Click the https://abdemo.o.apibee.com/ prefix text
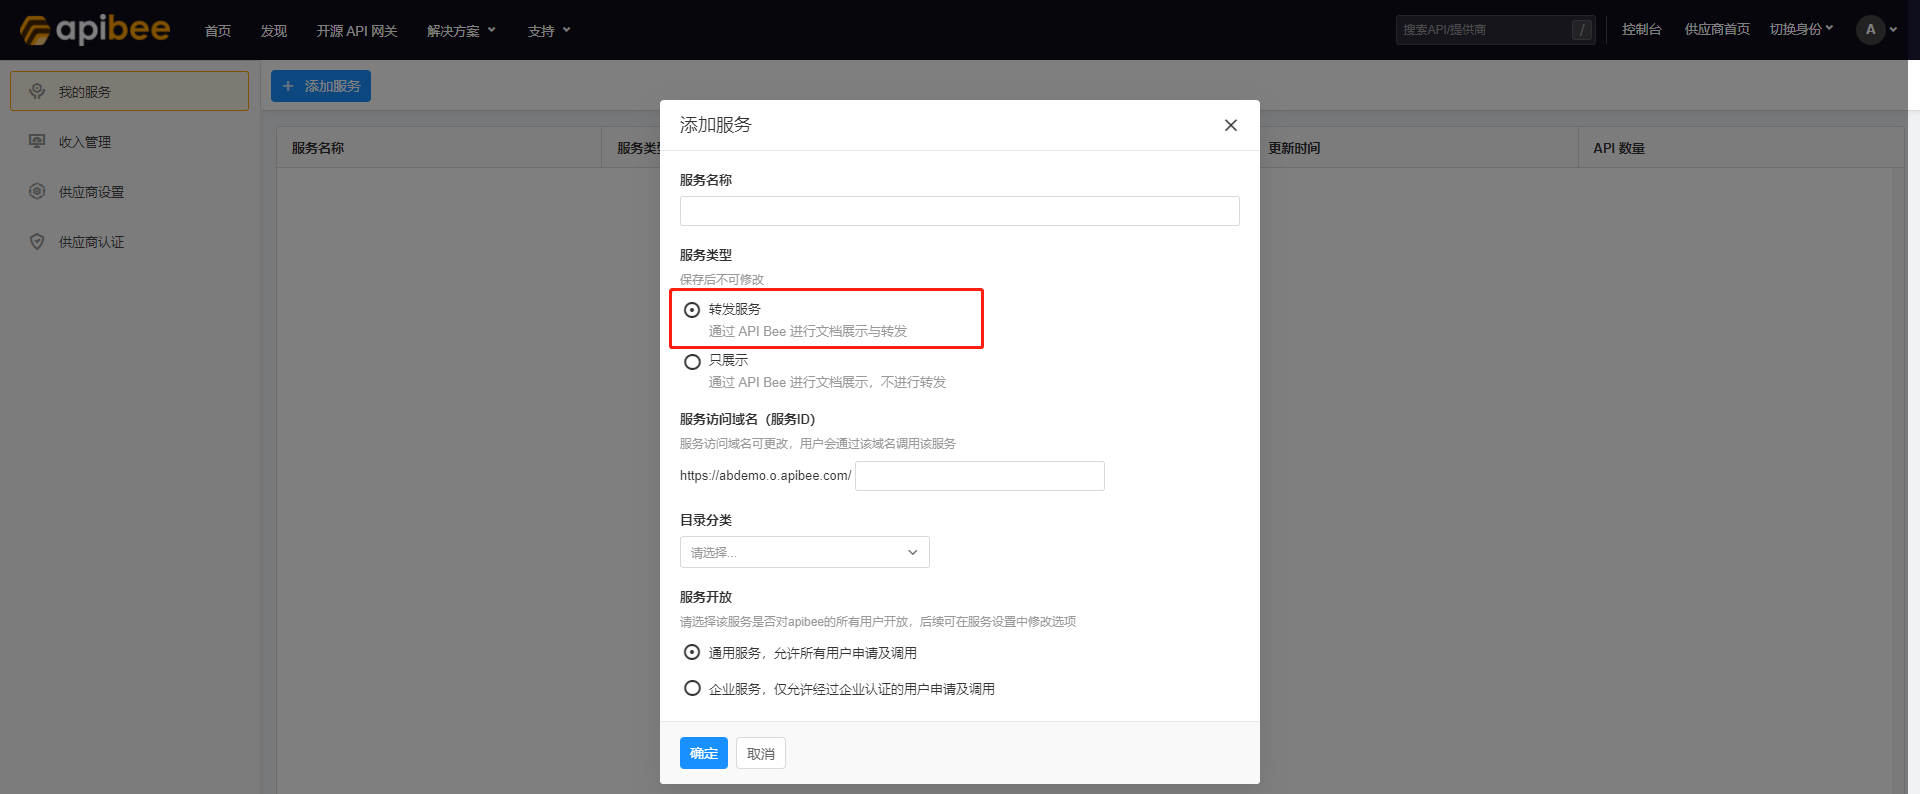1920x794 pixels. [766, 476]
